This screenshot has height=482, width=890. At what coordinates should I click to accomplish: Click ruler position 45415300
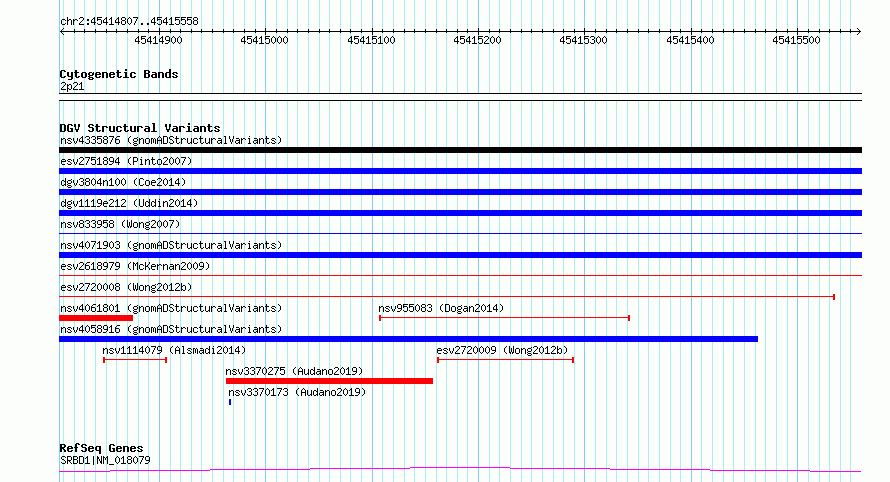click(x=583, y=40)
